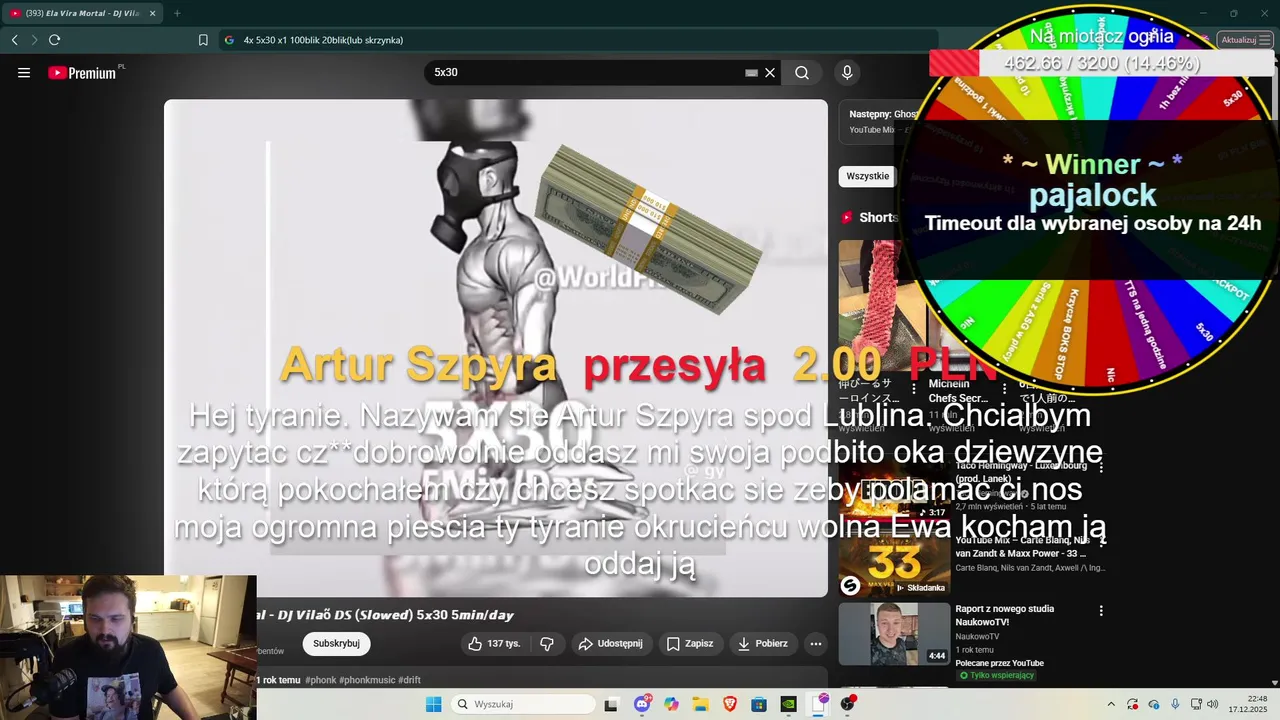This screenshot has height=720, width=1280.
Task: Focus the YouTube search box
Action: point(585,72)
